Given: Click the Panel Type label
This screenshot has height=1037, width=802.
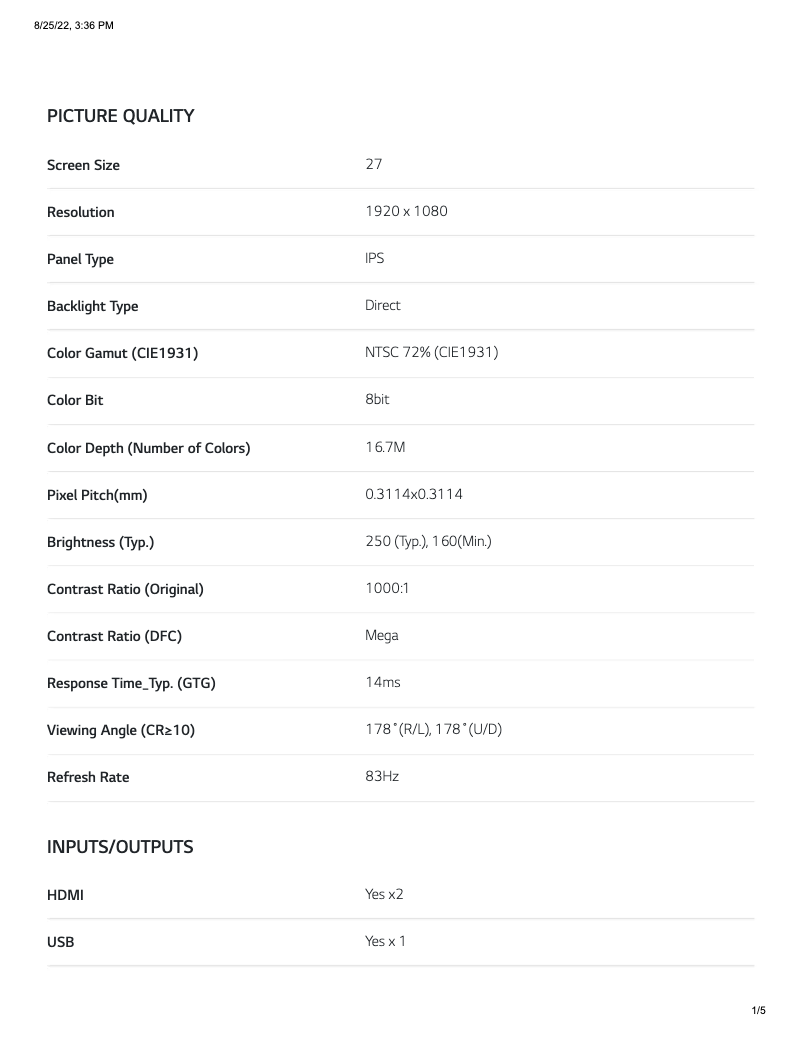Looking at the screenshot, I should tap(80, 259).
